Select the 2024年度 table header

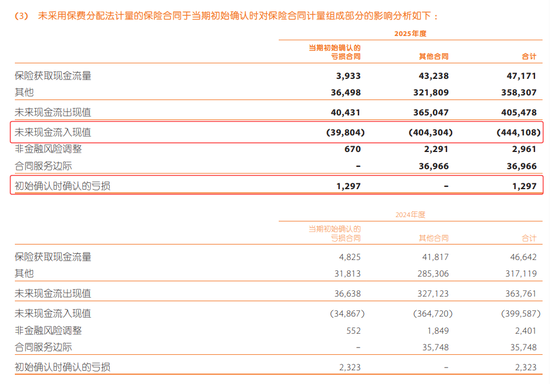(410, 215)
